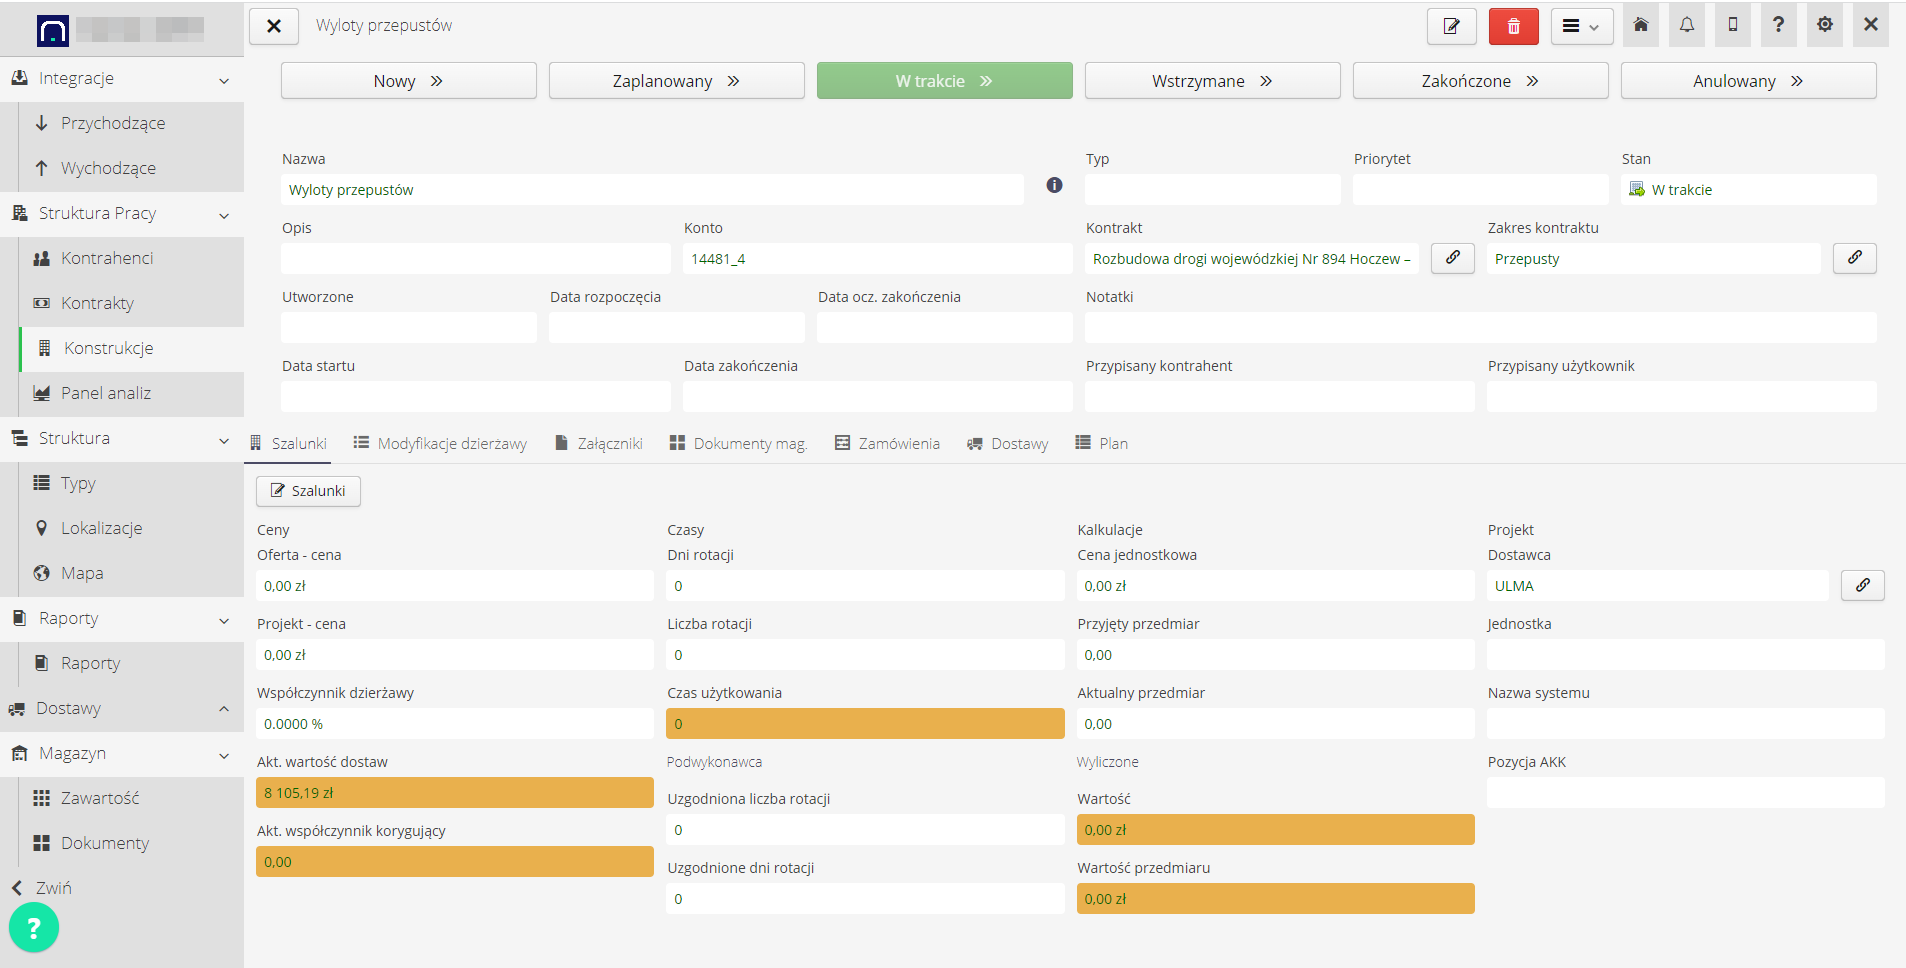The image size is (1906, 968).
Task: Click link icon beside Kontrakt field
Action: [x=1452, y=258]
